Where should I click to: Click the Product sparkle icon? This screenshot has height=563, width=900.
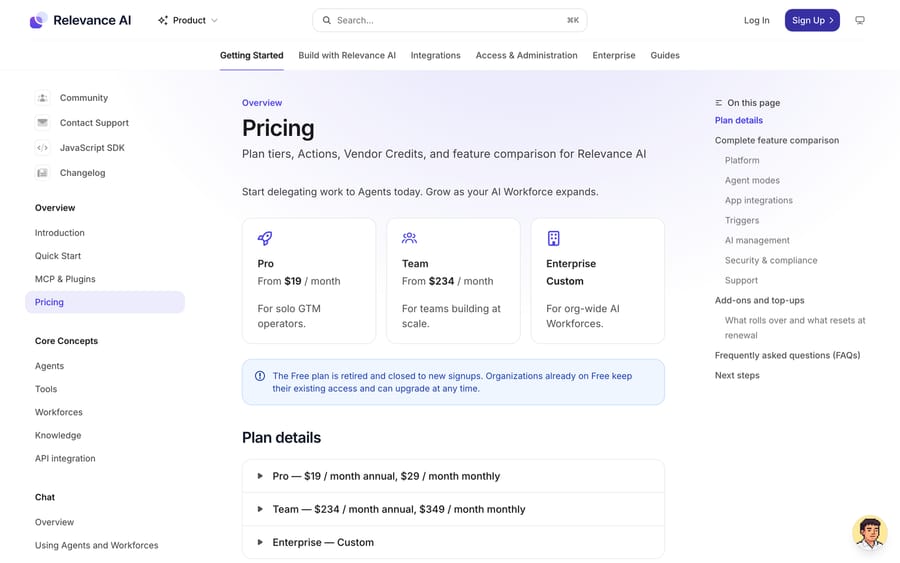[x=163, y=20]
